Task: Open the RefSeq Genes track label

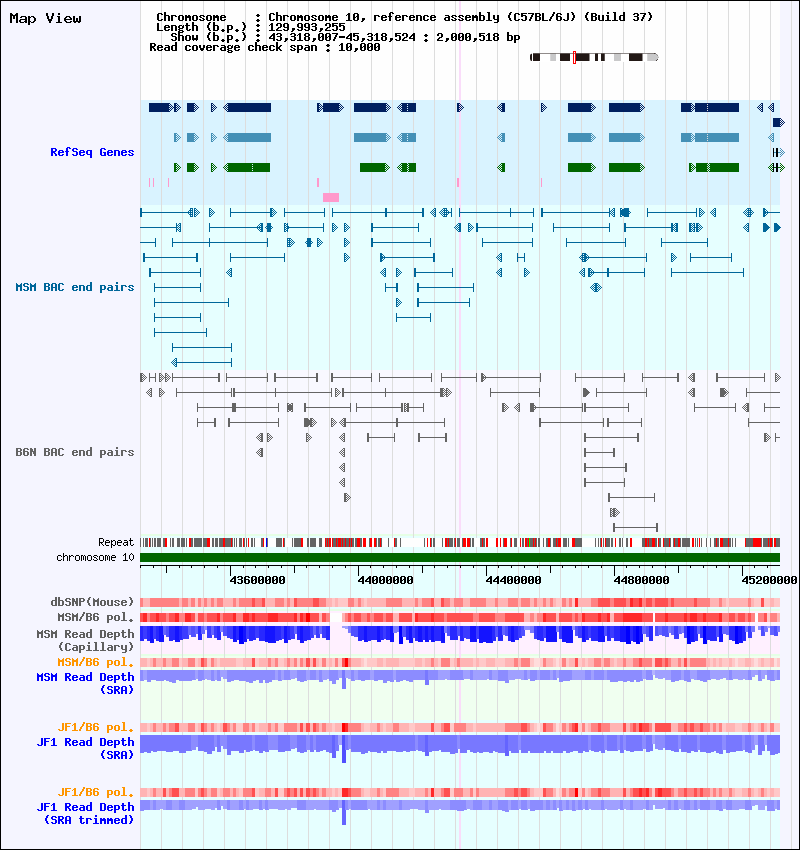Action: coord(92,152)
